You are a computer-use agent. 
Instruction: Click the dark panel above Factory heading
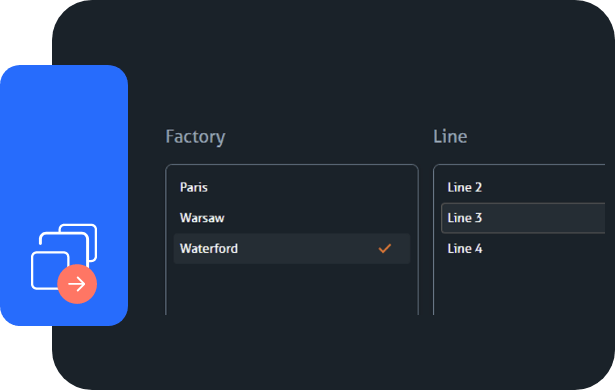click(x=333, y=63)
